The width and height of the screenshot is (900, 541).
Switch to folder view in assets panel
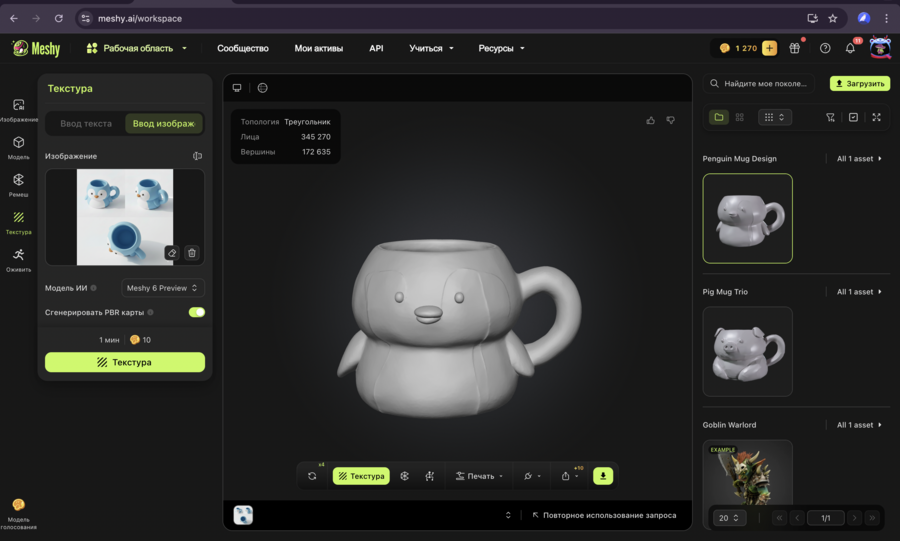pos(718,117)
